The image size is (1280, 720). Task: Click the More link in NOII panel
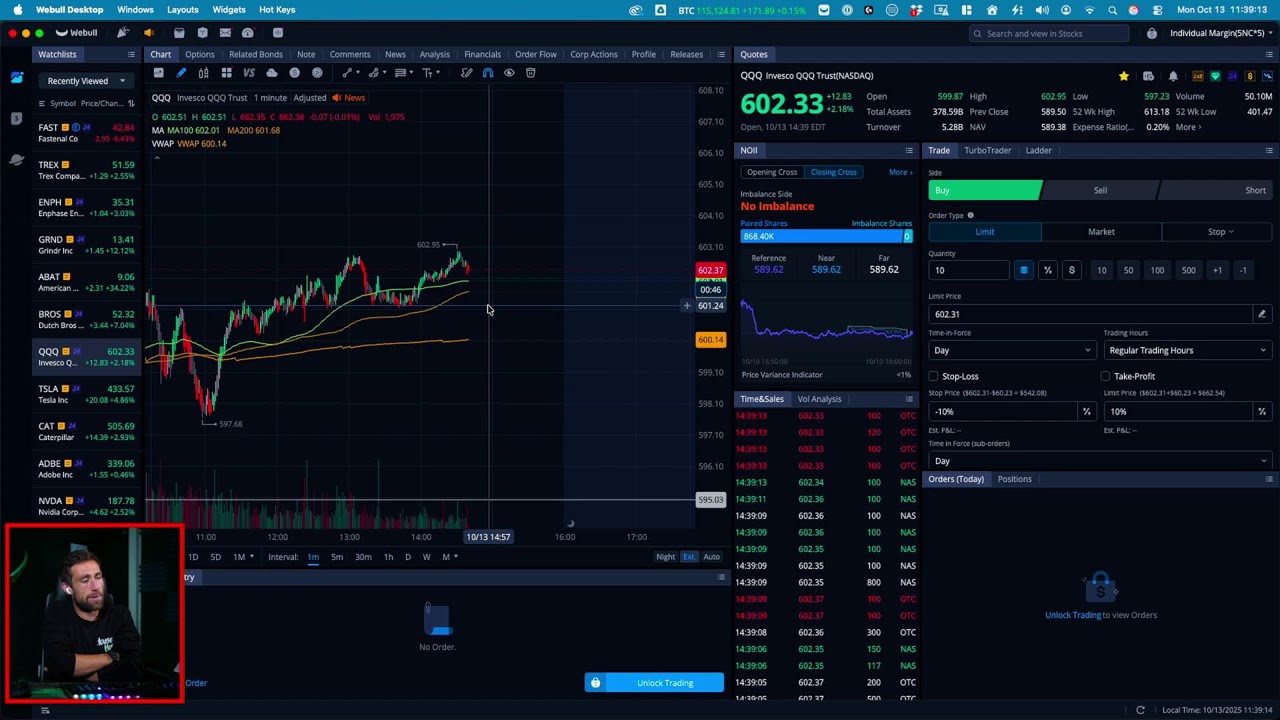point(900,172)
